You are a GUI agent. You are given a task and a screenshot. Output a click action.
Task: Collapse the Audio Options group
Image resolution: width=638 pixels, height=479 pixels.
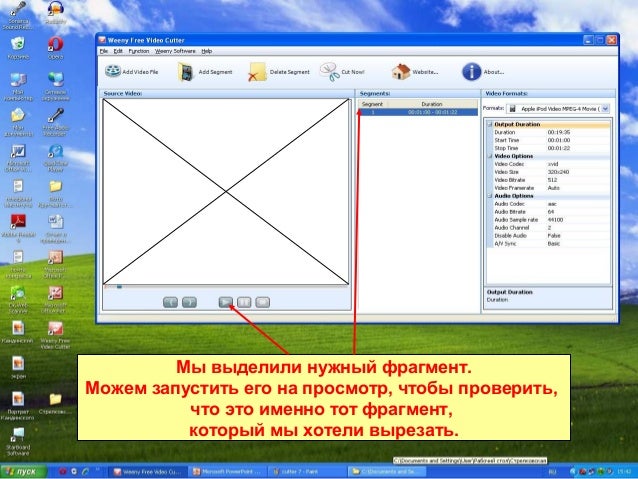pos(490,196)
